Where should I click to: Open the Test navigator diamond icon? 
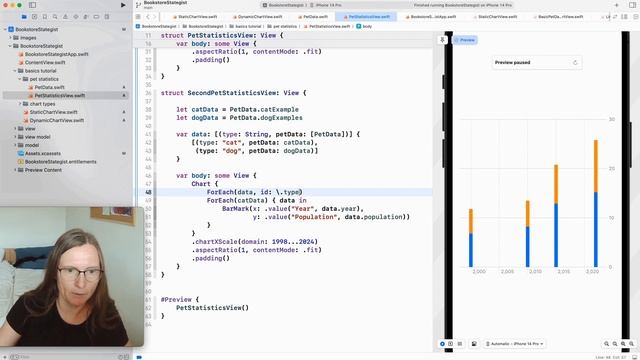[x=76, y=17]
